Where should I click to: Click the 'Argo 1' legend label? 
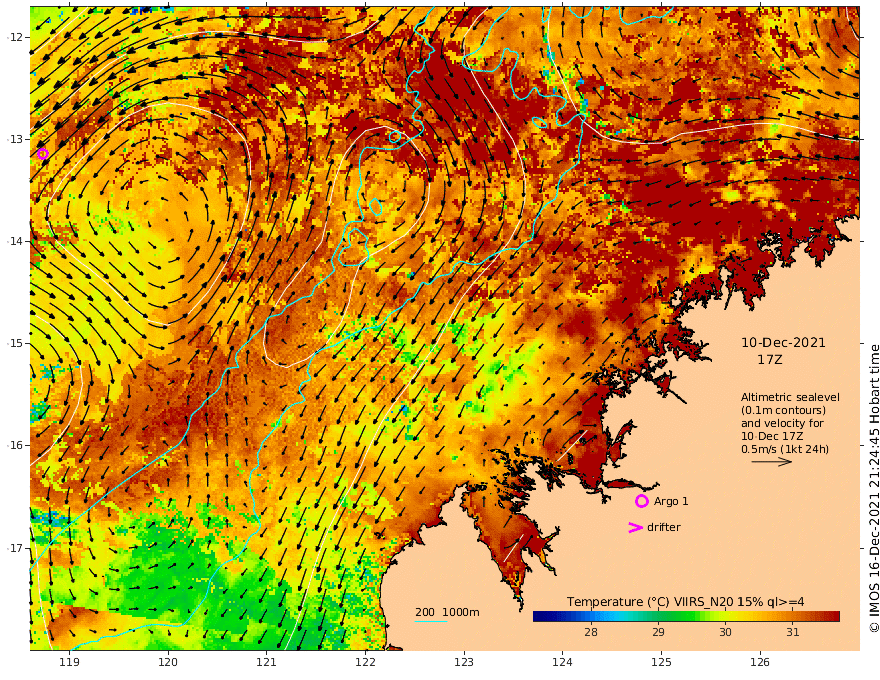pyautogui.click(x=671, y=501)
